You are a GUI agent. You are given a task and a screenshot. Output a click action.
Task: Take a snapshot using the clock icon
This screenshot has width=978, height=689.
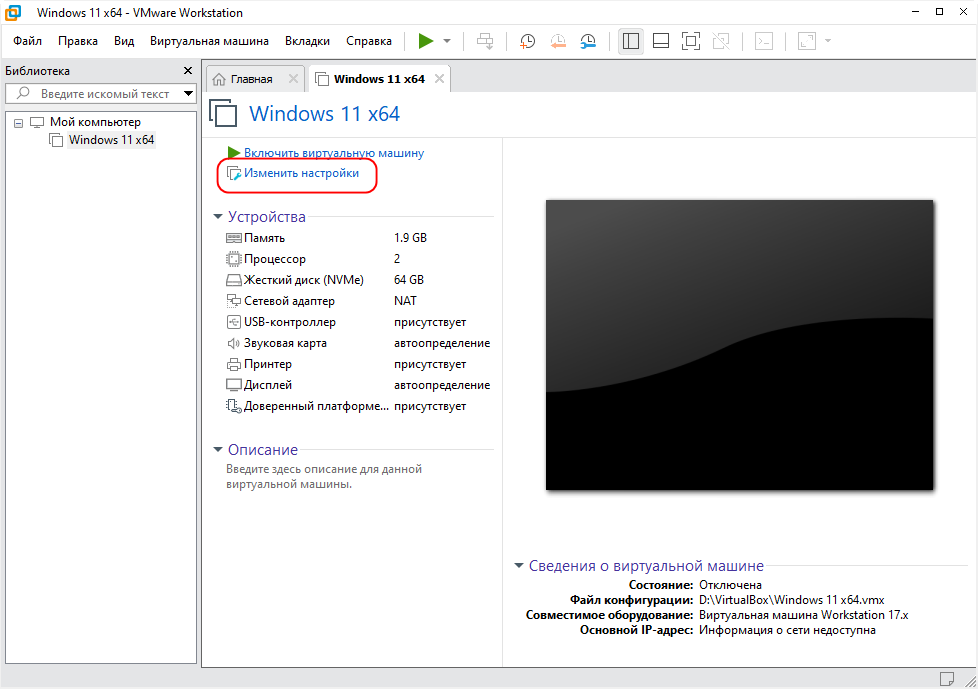[x=528, y=41]
